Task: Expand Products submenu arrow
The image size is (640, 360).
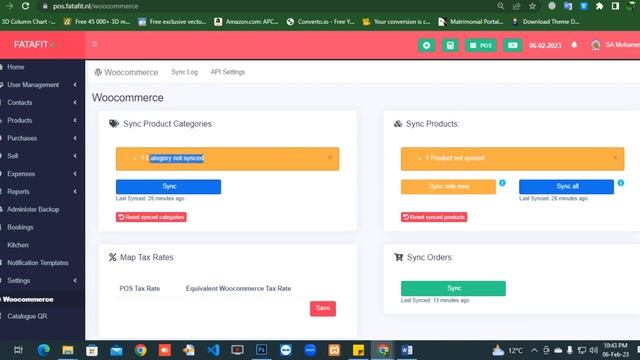Action: tap(75, 120)
